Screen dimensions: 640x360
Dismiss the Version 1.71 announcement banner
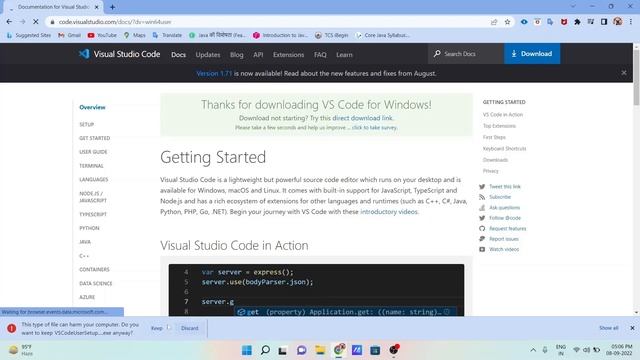(x=624, y=73)
